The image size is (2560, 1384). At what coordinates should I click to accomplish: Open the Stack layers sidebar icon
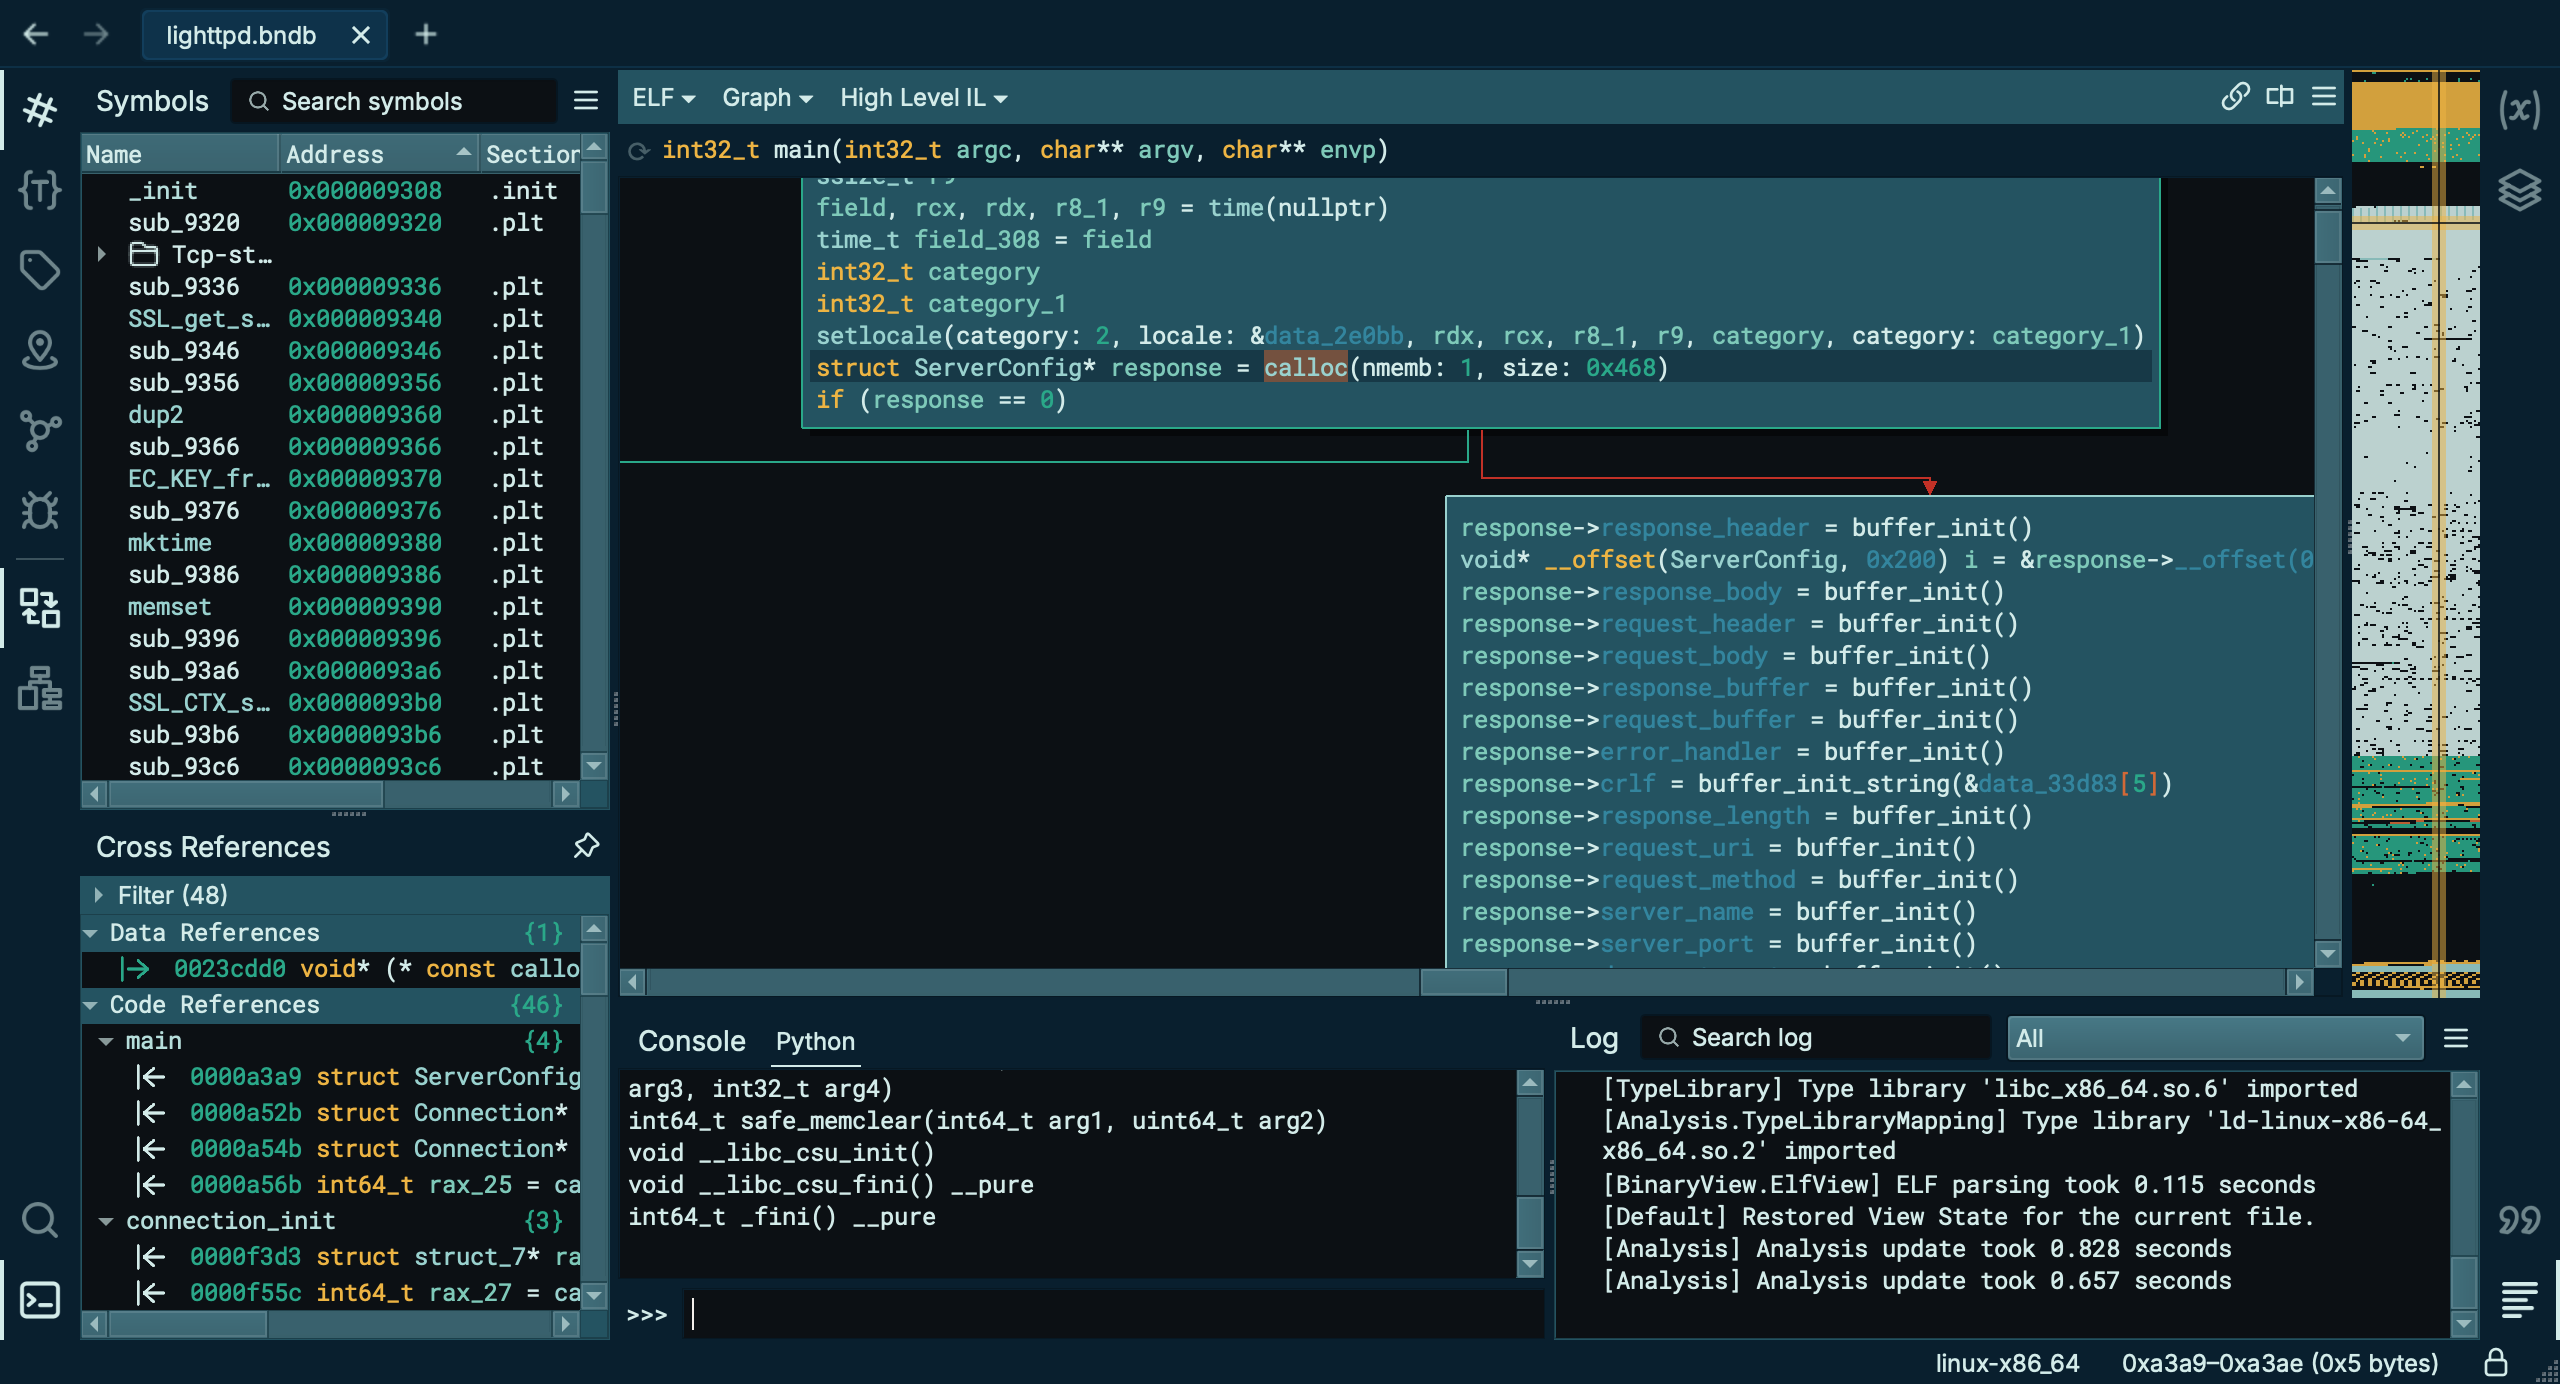click(x=2518, y=189)
